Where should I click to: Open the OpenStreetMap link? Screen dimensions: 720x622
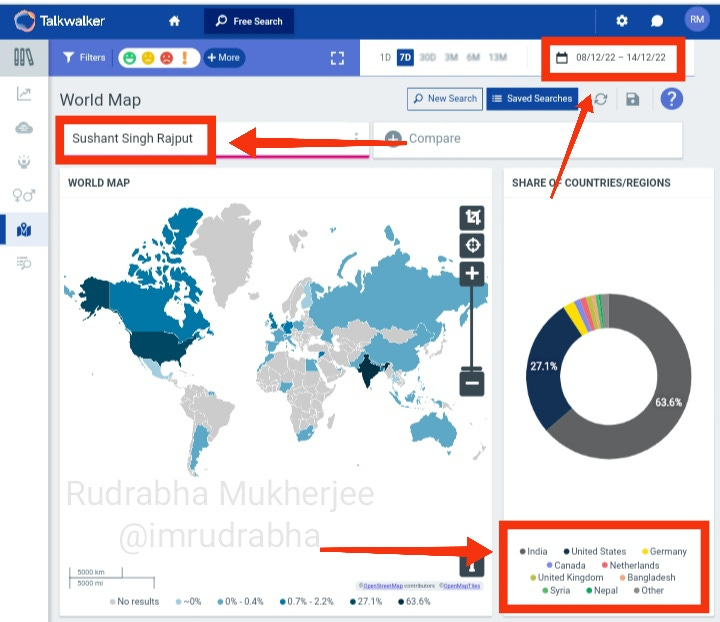(x=383, y=586)
